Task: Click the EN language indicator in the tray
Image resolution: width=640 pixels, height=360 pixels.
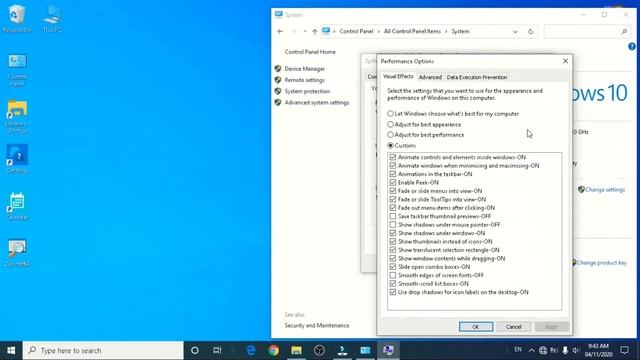Action: tap(518, 350)
